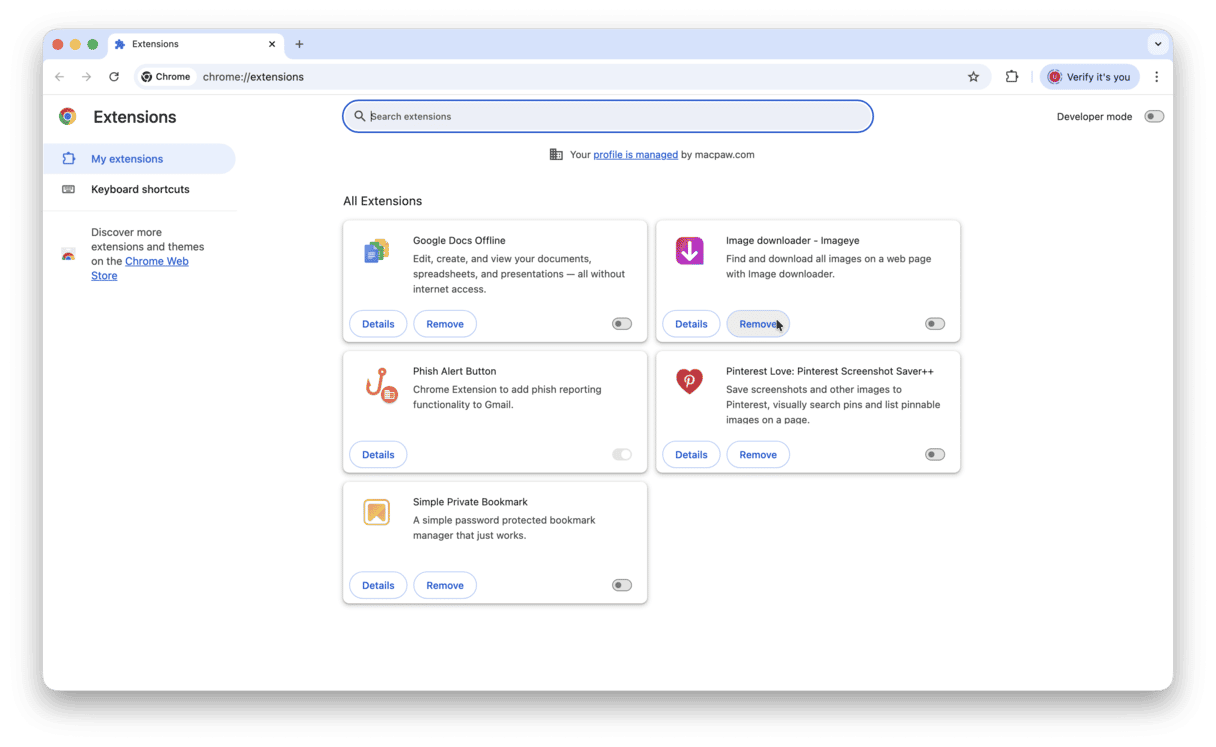The image size is (1216, 747).
Task: Click the bookmark star in the address bar
Action: 973,76
